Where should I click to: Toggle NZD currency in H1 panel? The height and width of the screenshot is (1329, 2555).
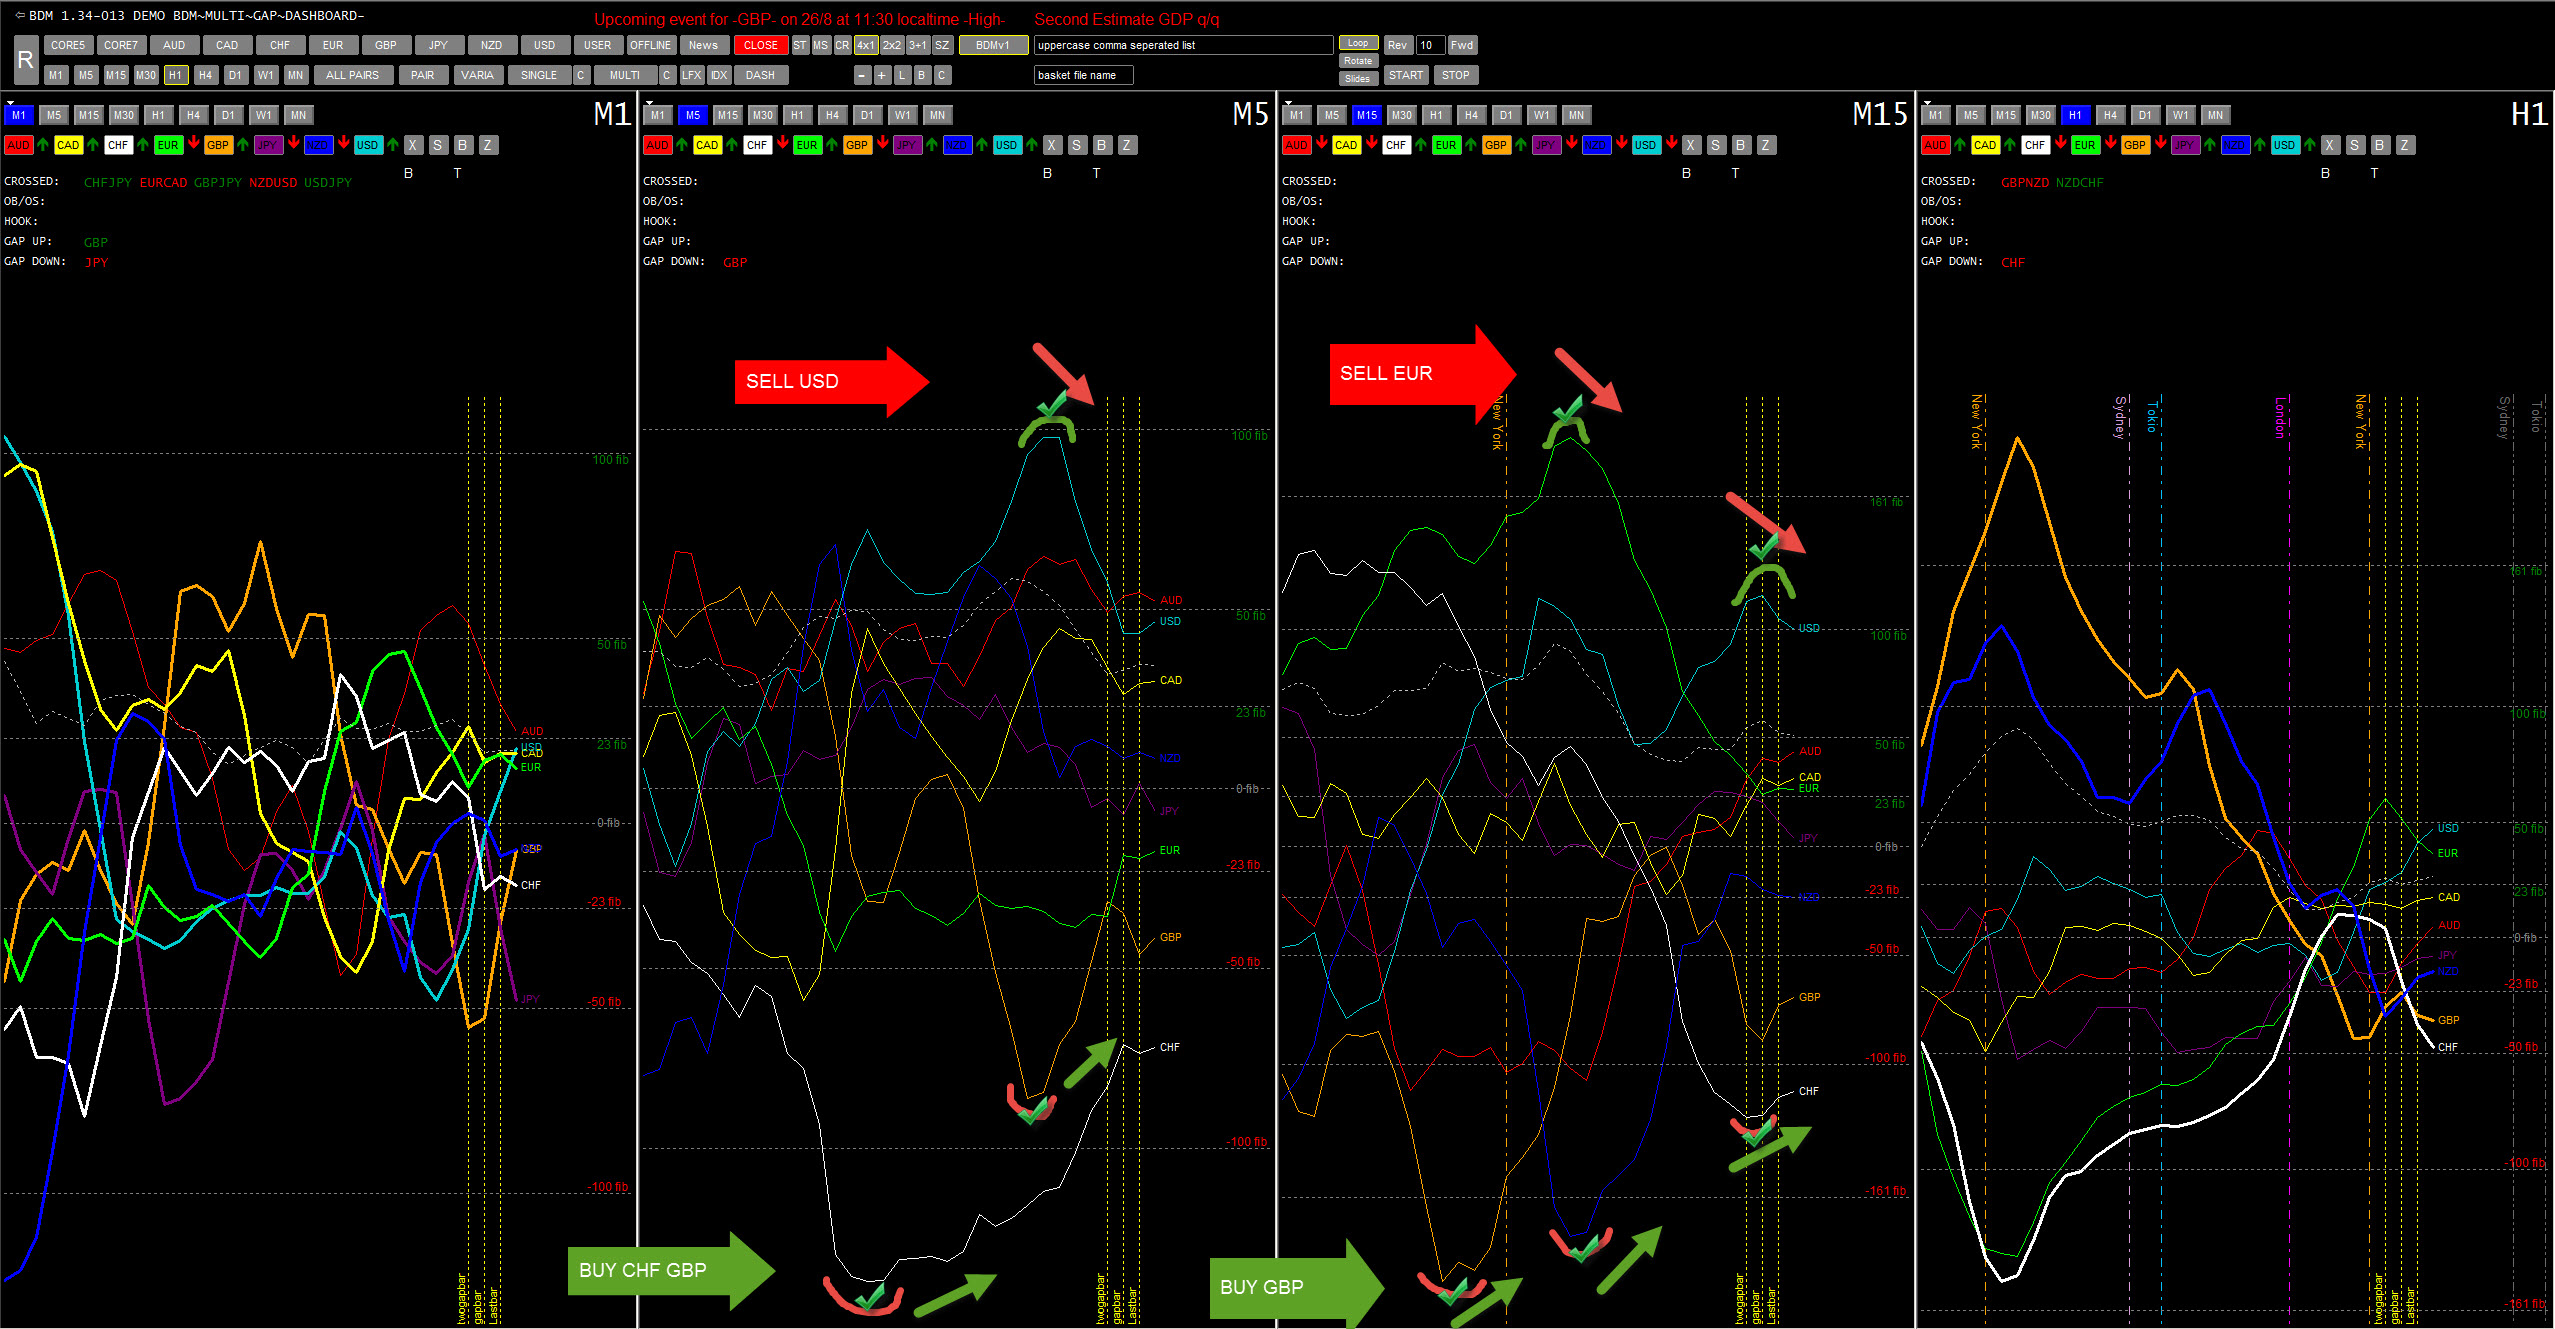(x=2235, y=145)
